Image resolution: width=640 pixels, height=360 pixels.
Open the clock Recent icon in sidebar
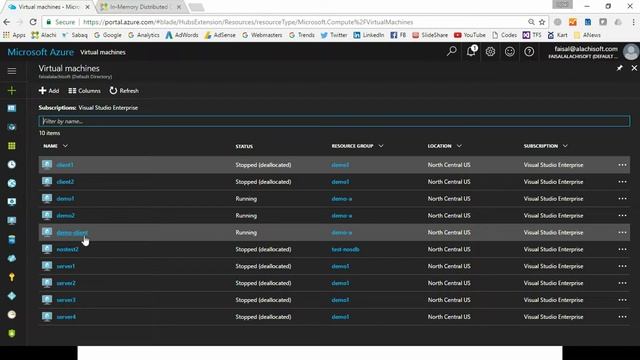(x=12, y=164)
